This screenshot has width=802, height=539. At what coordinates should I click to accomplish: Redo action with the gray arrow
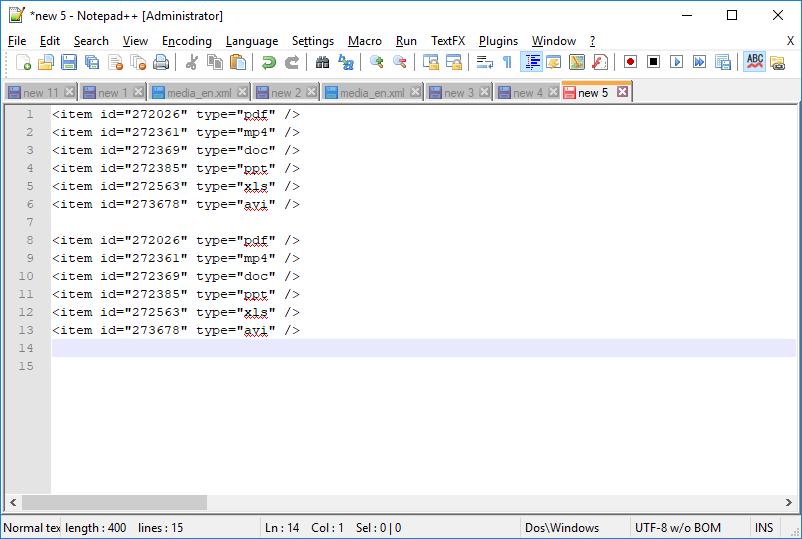(x=292, y=62)
